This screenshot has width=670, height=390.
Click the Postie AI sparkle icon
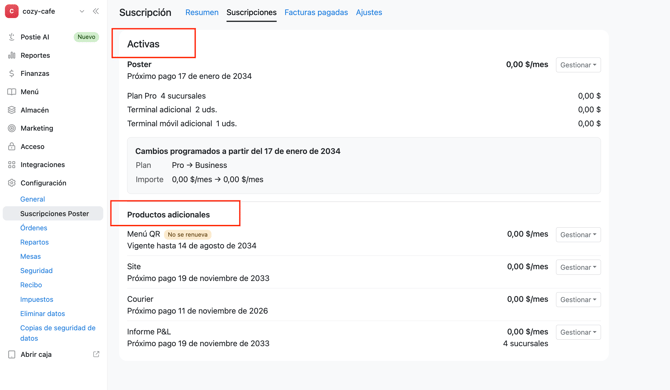tap(12, 37)
